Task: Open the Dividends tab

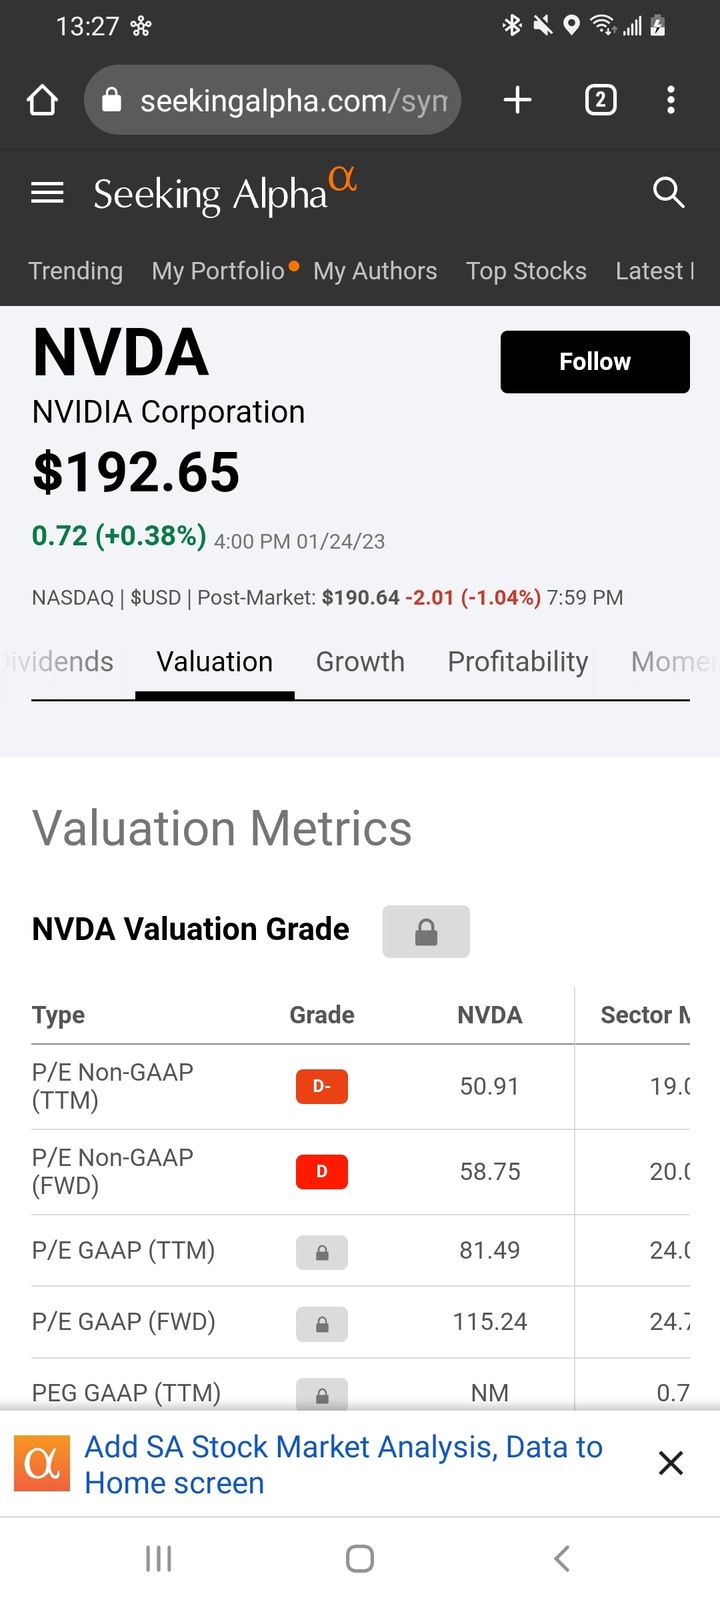Action: 60,662
